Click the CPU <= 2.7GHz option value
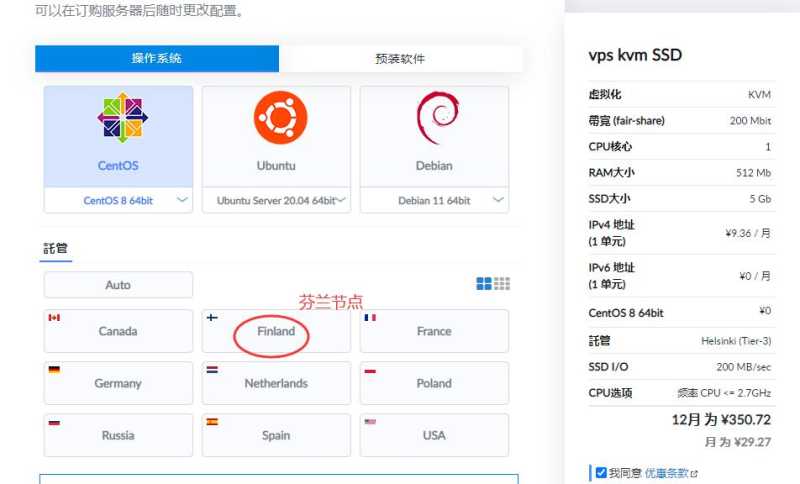Image resolution: width=800 pixels, height=484 pixels. tap(724, 393)
